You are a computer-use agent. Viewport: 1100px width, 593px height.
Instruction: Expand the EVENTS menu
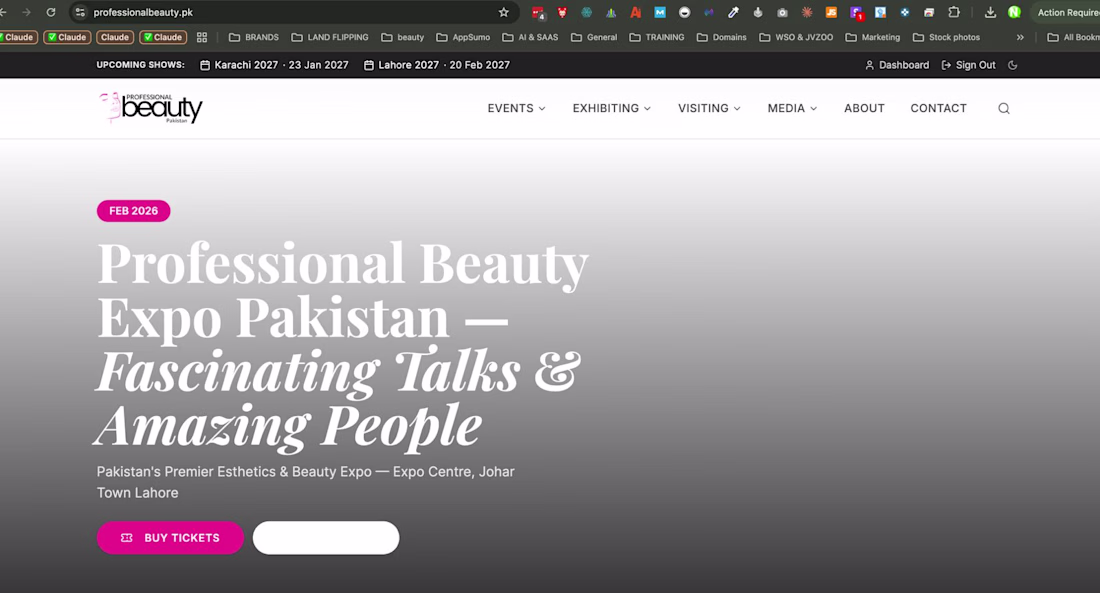[516, 108]
